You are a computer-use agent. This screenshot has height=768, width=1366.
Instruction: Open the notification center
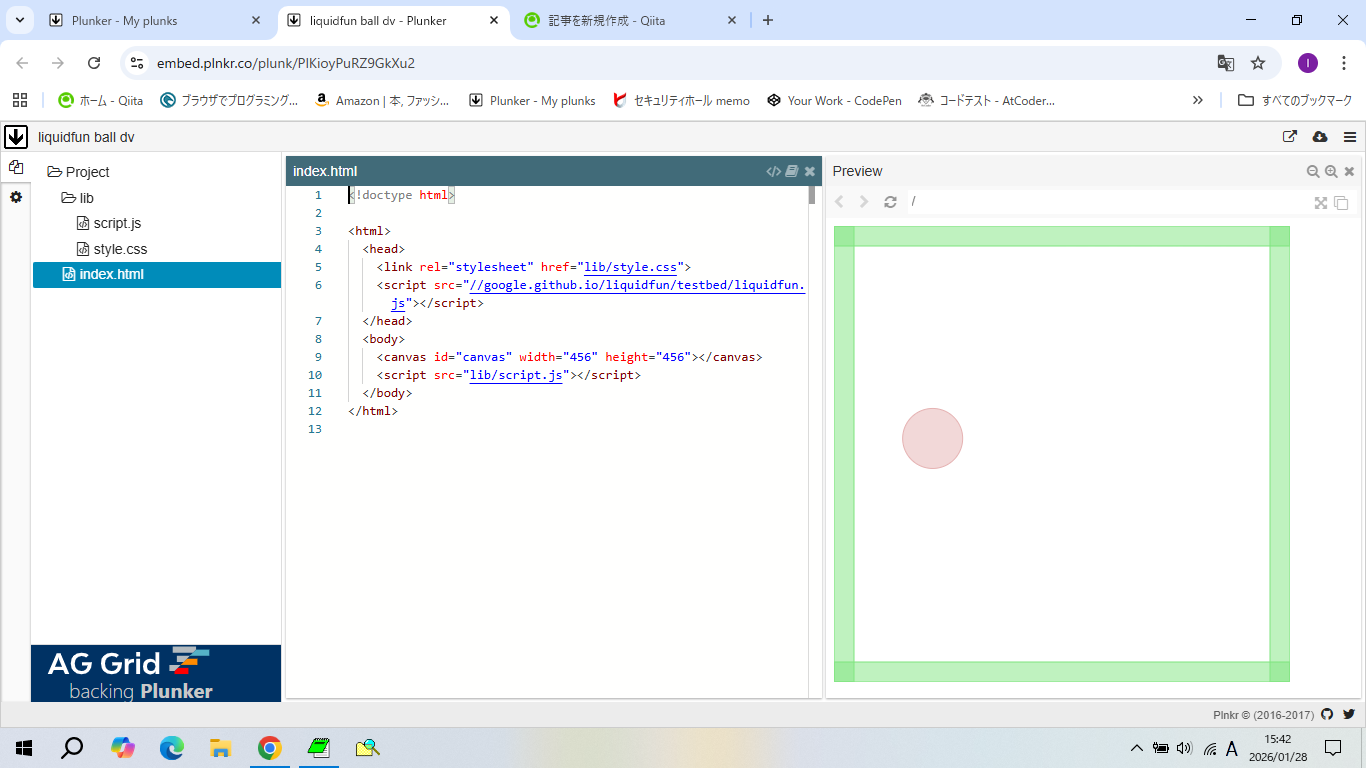[x=1332, y=747]
